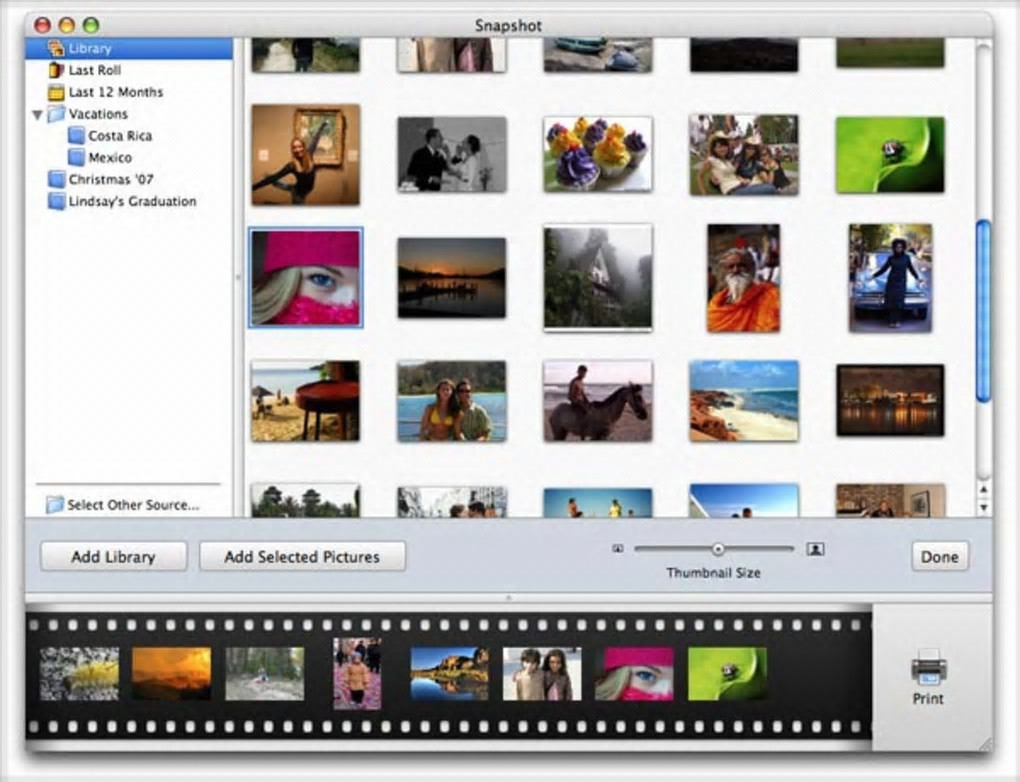Select the Vacations folder label

[x=98, y=114]
